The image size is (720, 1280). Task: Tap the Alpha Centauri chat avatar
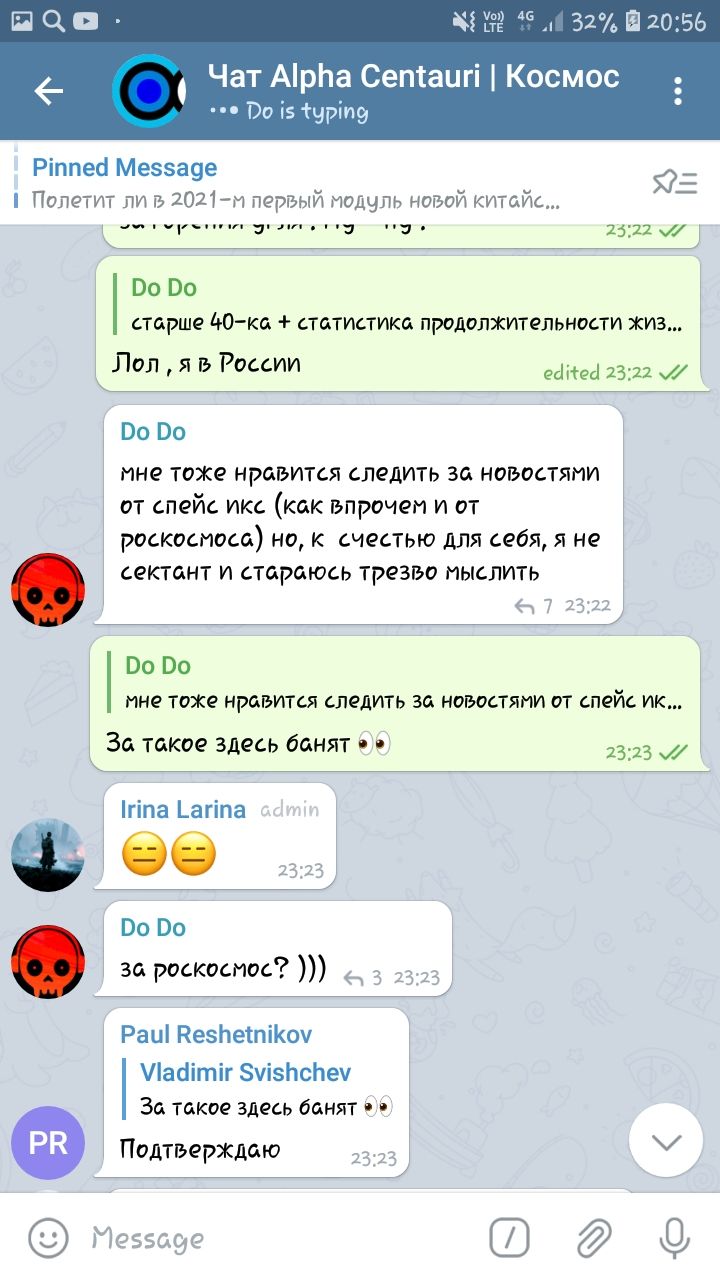pyautogui.click(x=148, y=92)
